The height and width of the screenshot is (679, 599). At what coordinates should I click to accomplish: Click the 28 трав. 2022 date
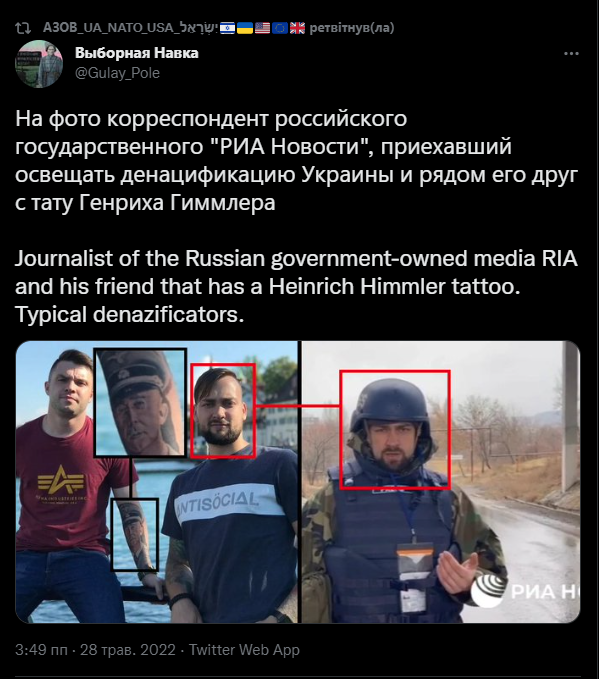[128, 650]
